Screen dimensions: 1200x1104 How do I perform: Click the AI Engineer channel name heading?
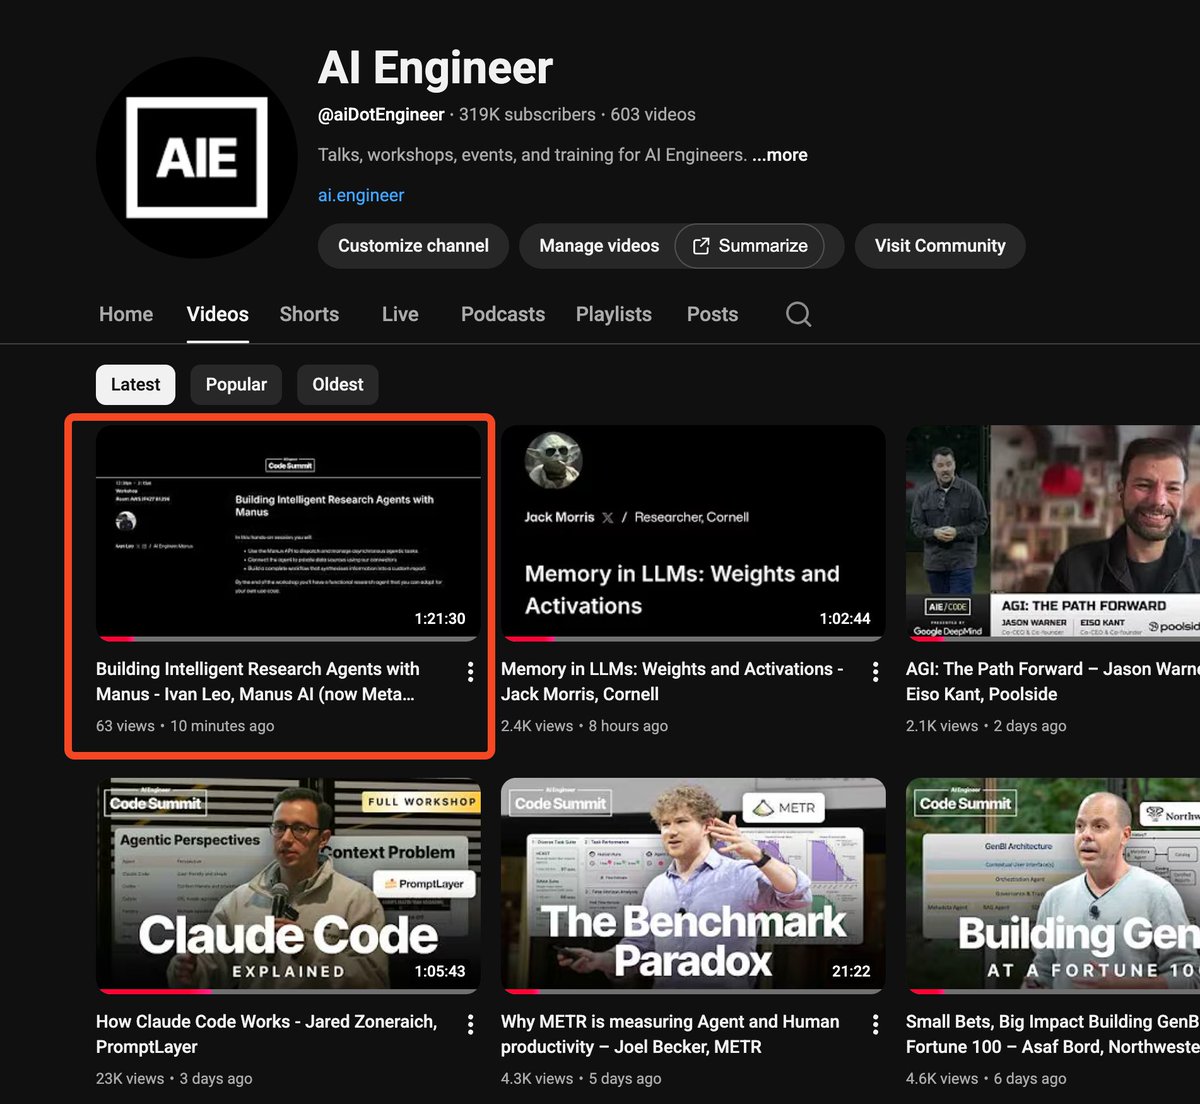pos(435,68)
